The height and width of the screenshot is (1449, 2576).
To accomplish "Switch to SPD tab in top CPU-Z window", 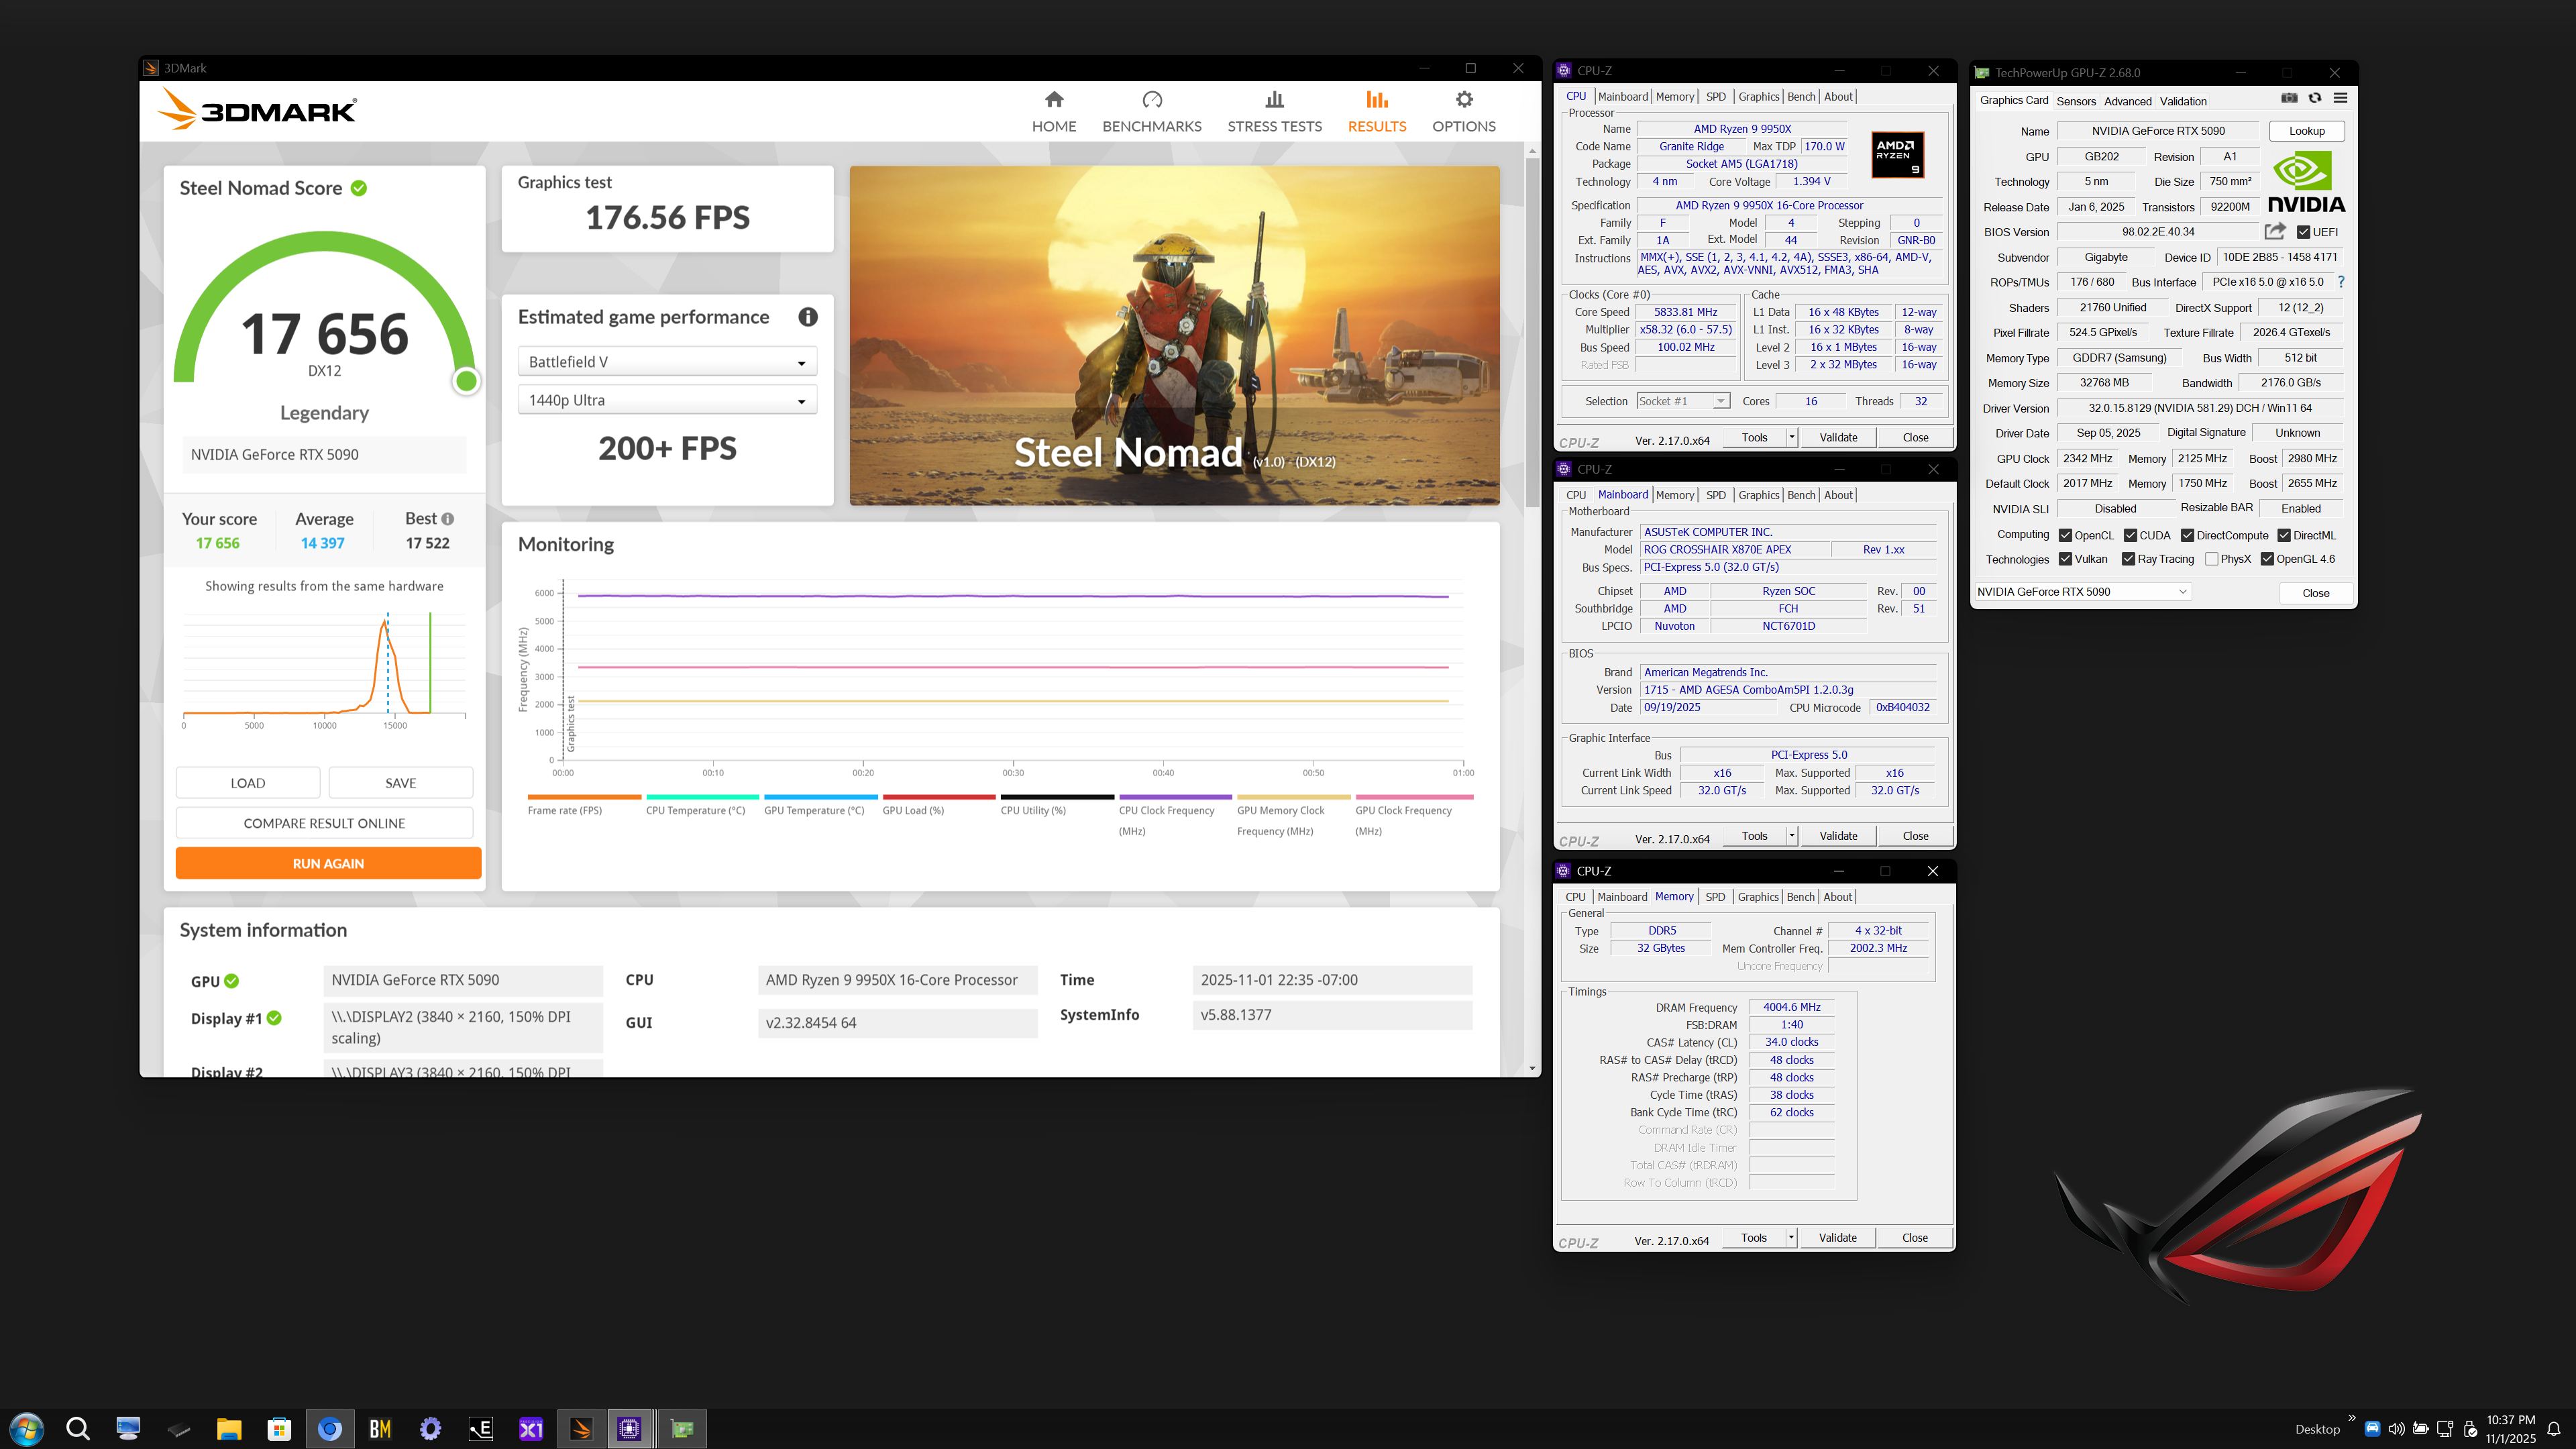I will 1715,97.
